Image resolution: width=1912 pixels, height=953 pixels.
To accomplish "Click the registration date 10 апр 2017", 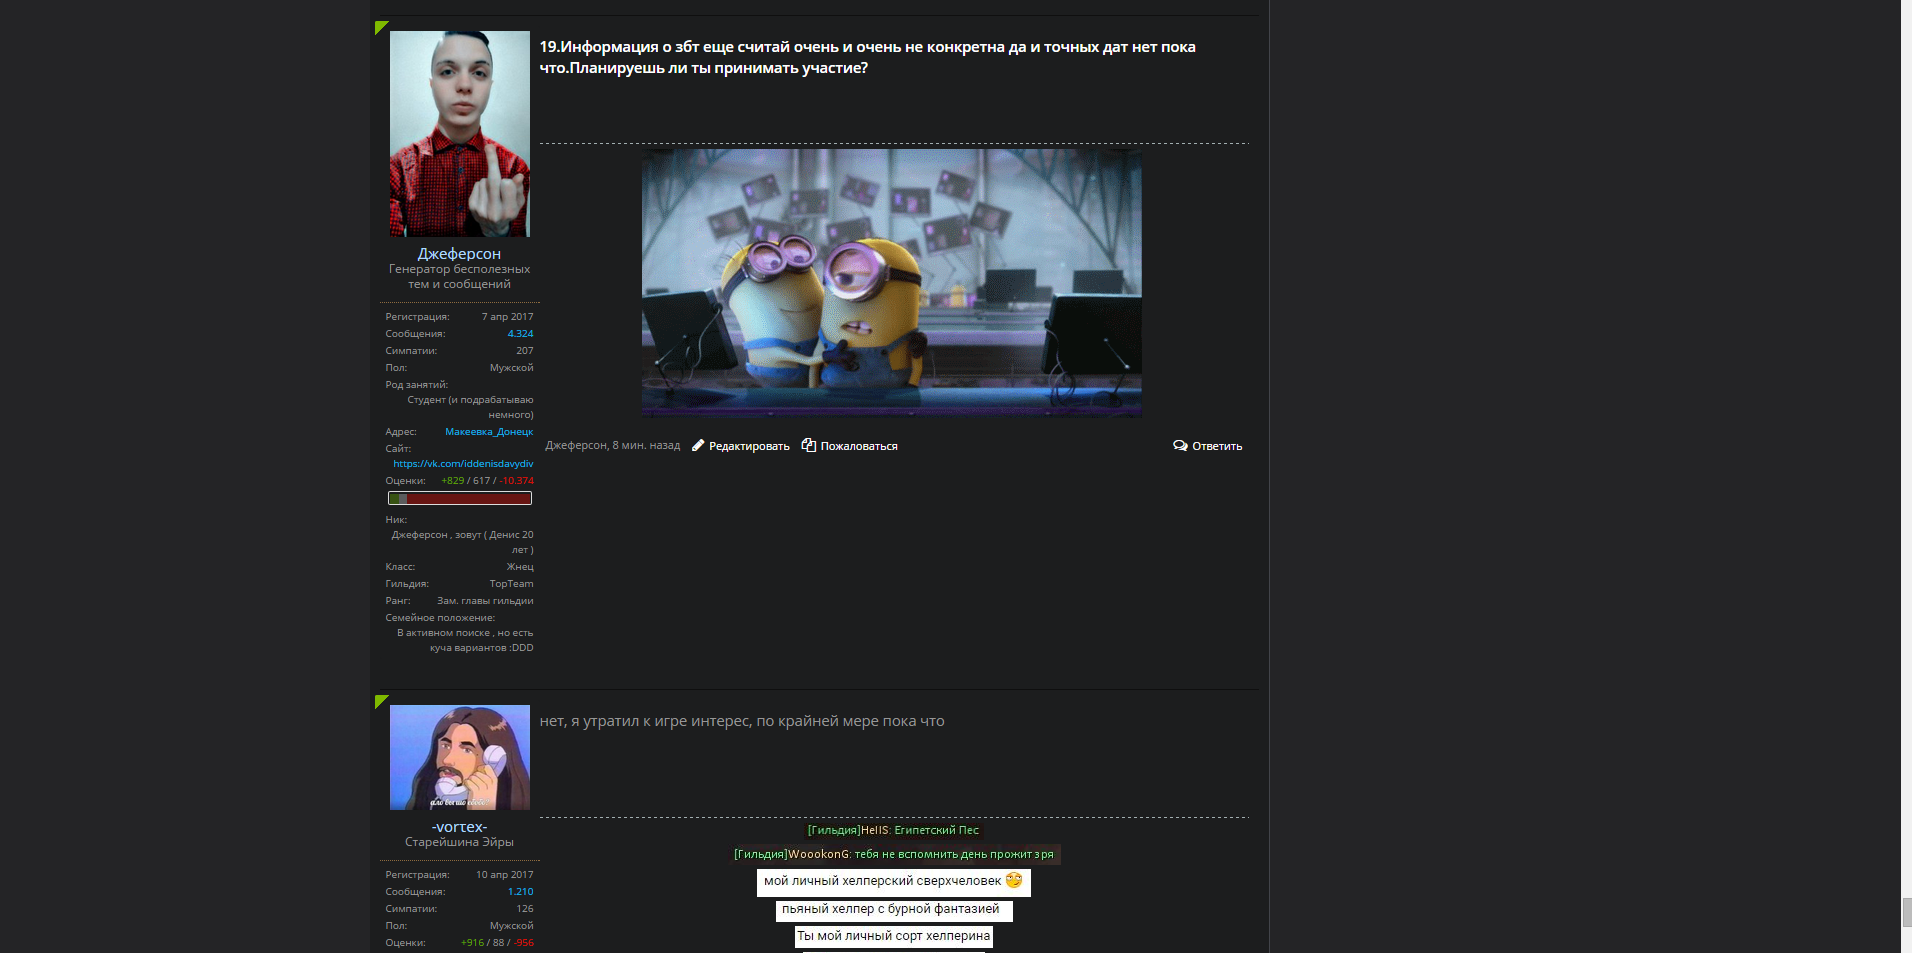I will [x=504, y=875].
